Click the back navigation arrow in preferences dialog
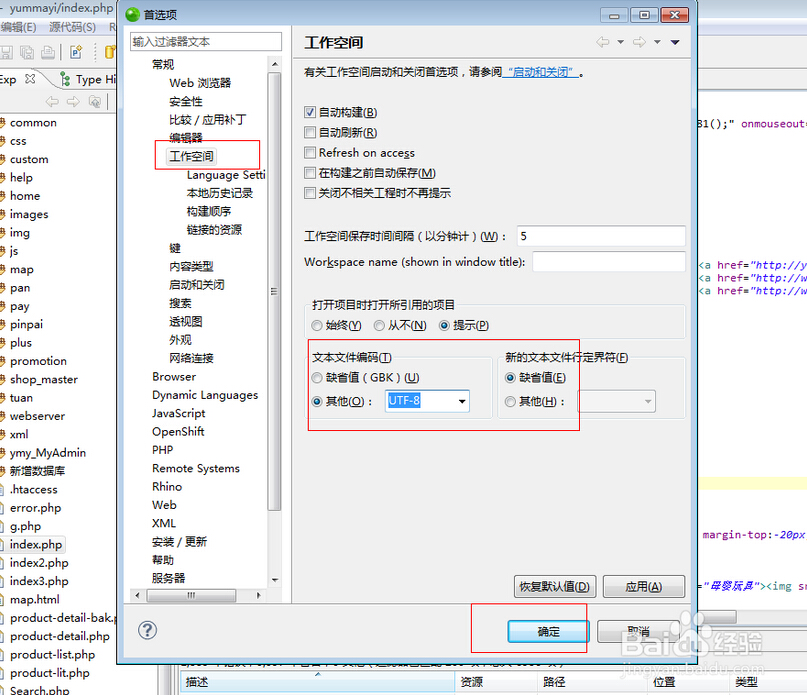 (x=604, y=42)
